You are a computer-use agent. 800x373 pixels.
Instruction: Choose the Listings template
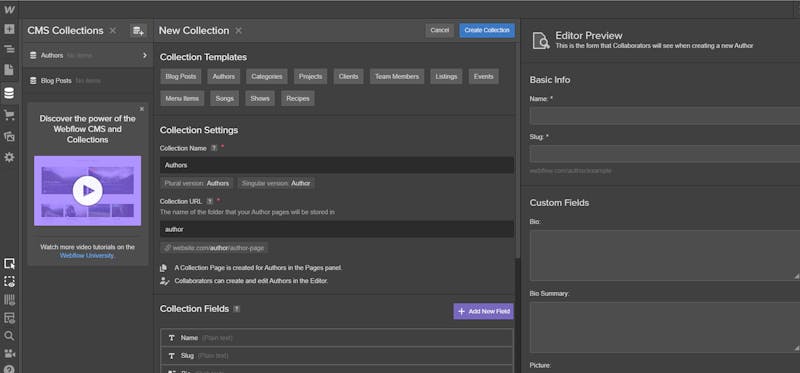click(446, 77)
